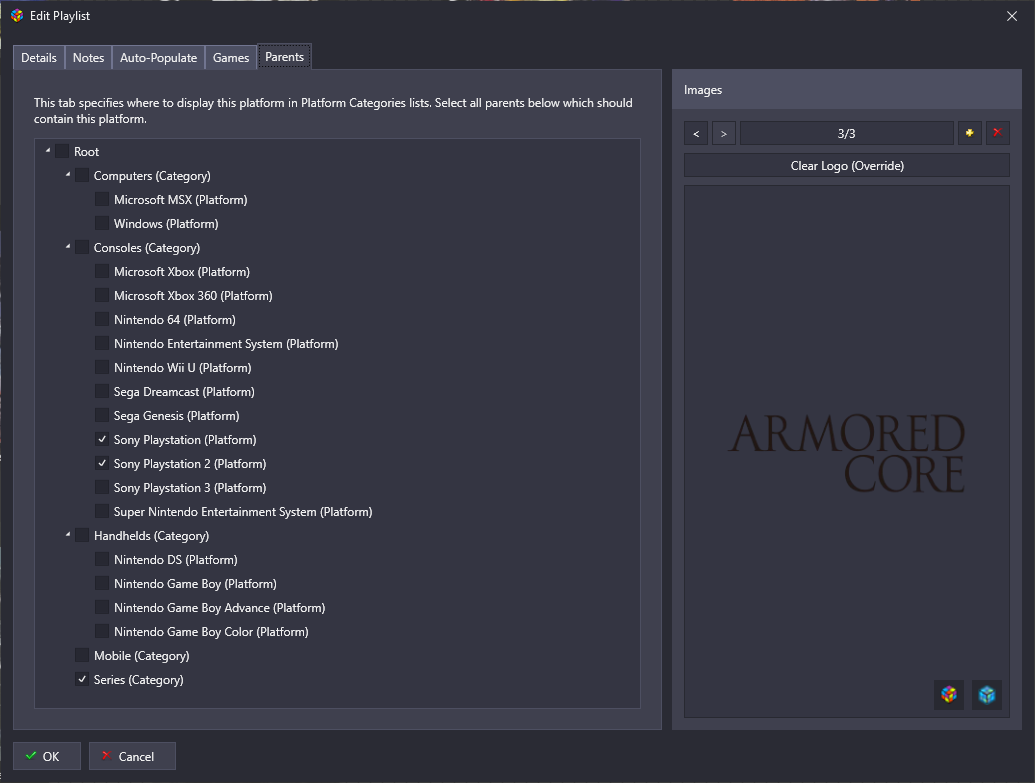Click the multicolored LaunchBox cube icon
The height and width of the screenshot is (783, 1035).
[949, 694]
